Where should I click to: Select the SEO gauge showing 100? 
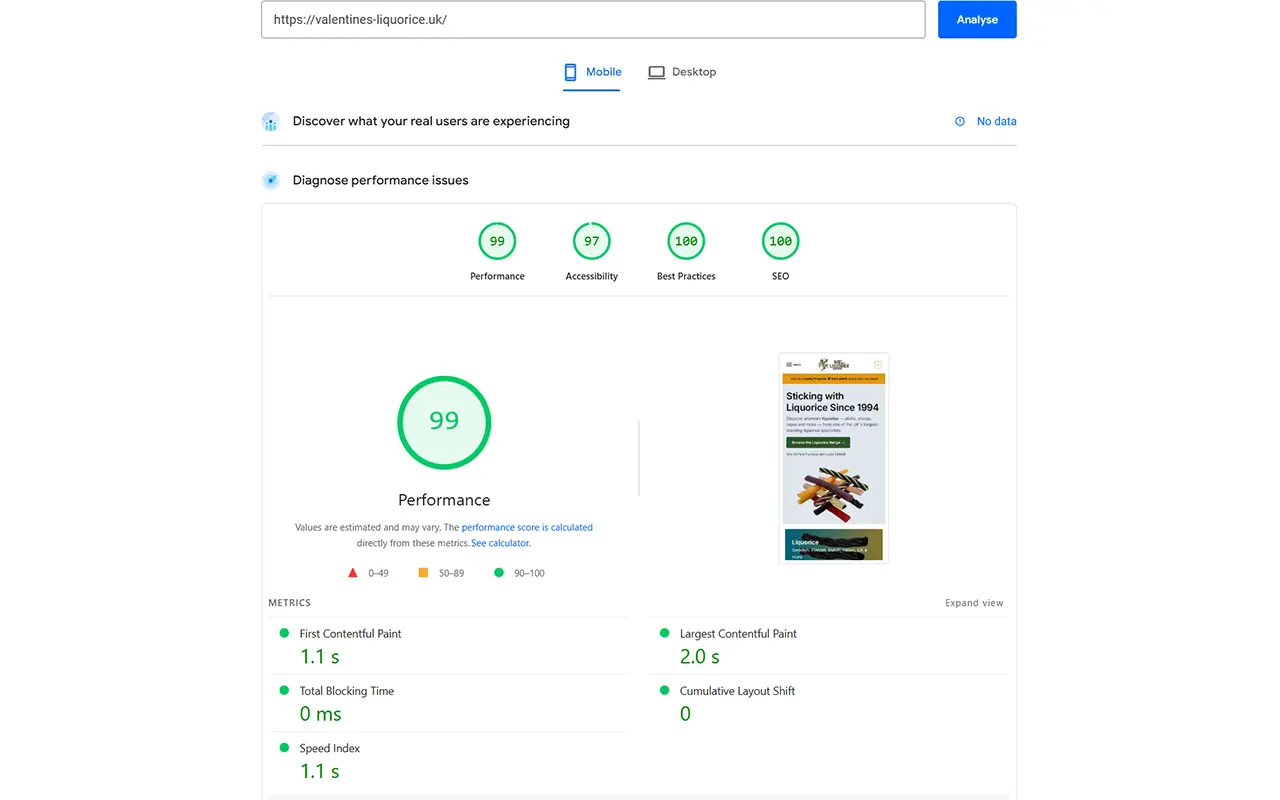pos(780,240)
